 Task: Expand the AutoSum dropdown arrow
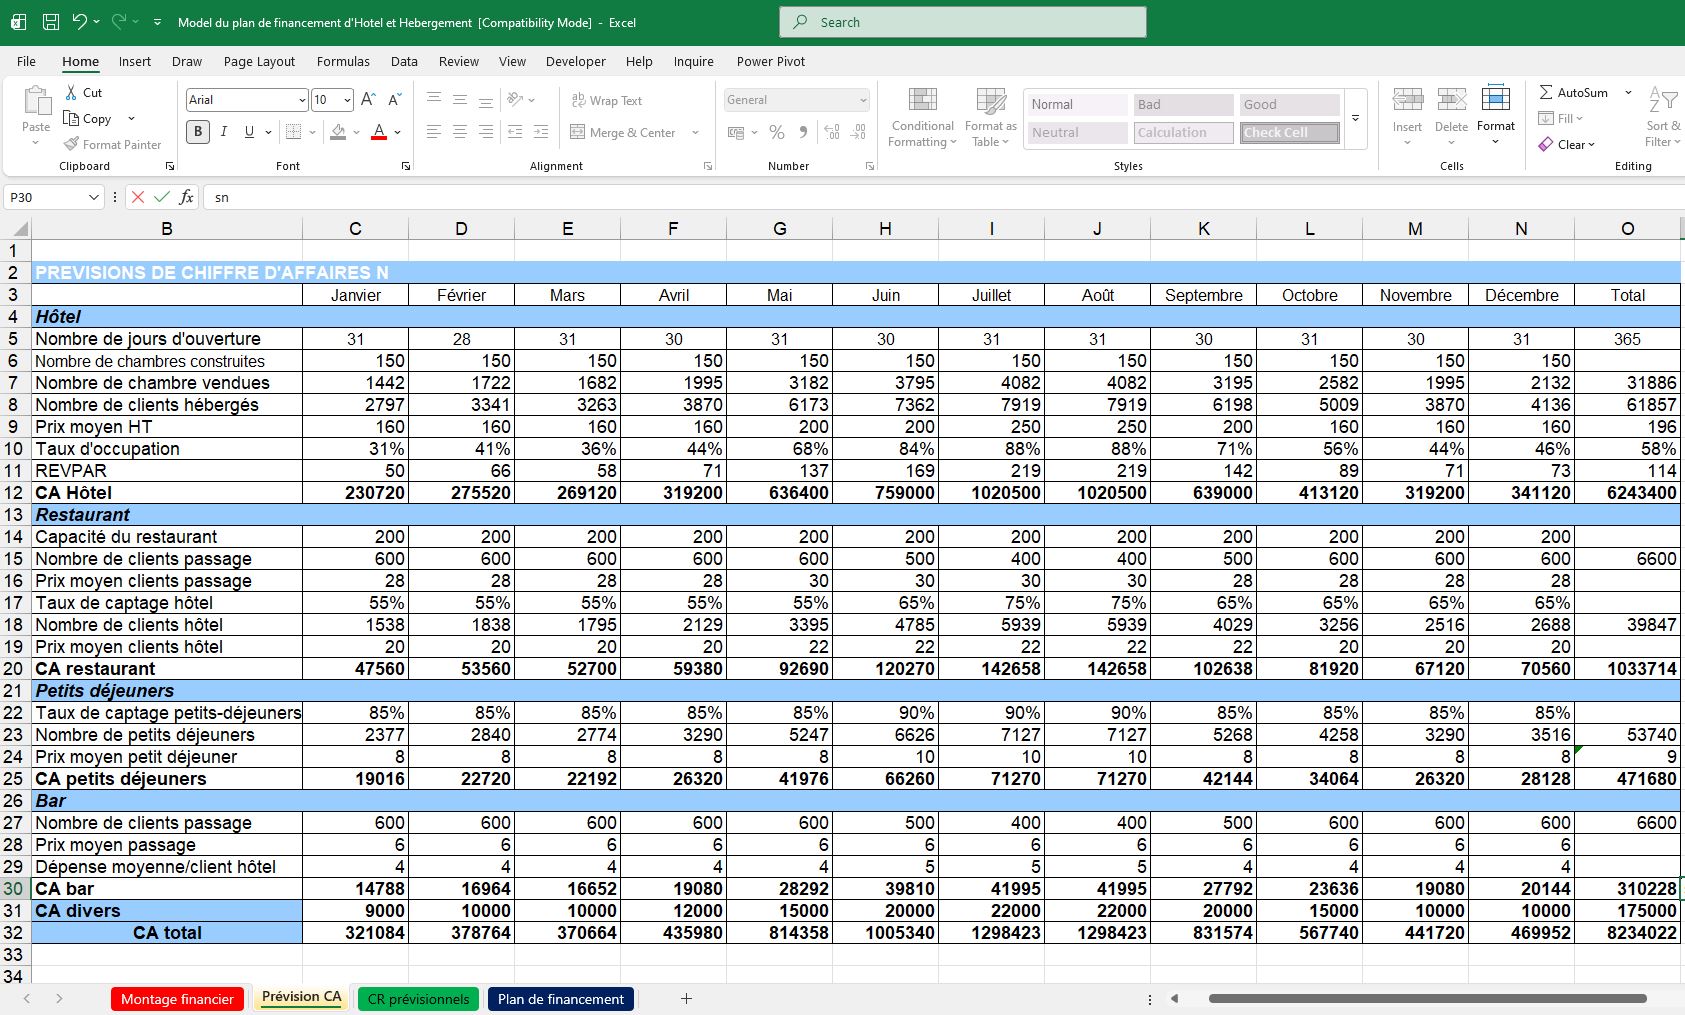coord(1628,92)
